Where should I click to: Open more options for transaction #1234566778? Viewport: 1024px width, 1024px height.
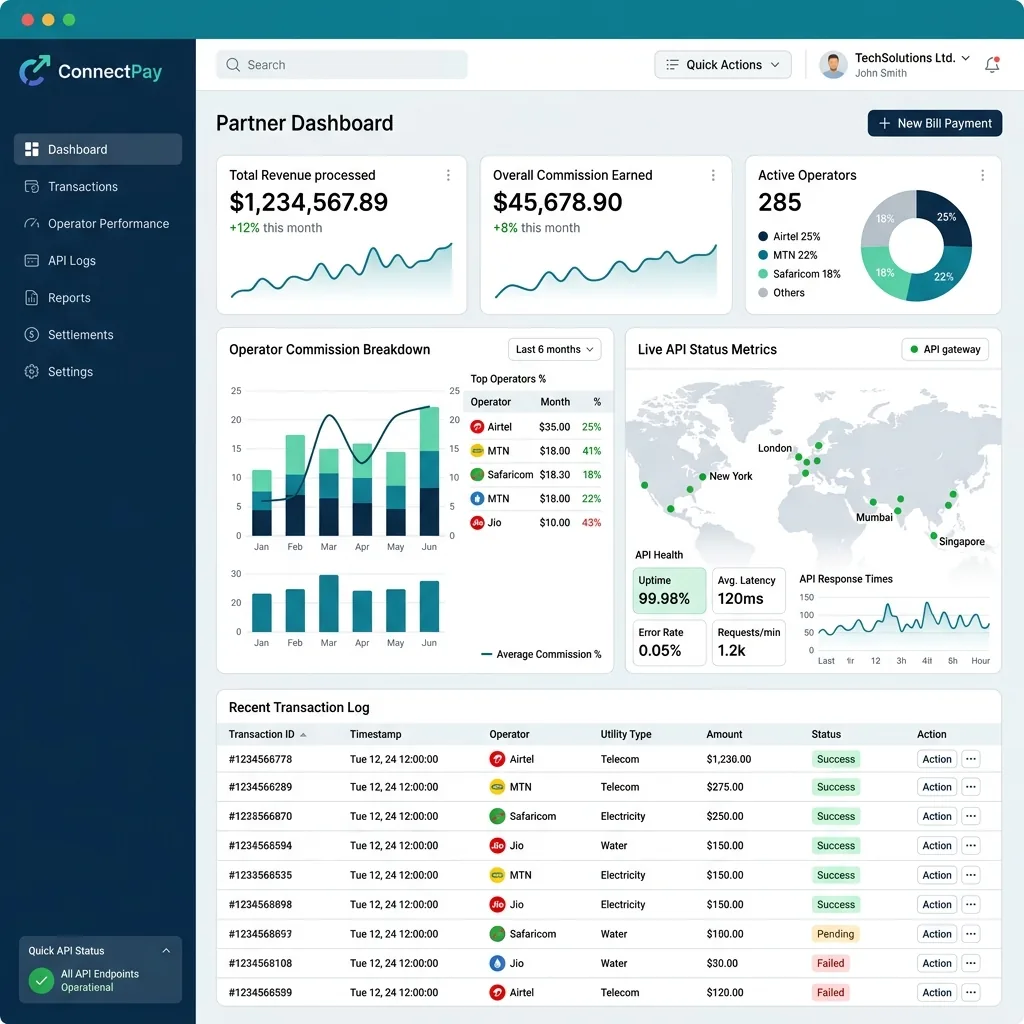click(970, 759)
